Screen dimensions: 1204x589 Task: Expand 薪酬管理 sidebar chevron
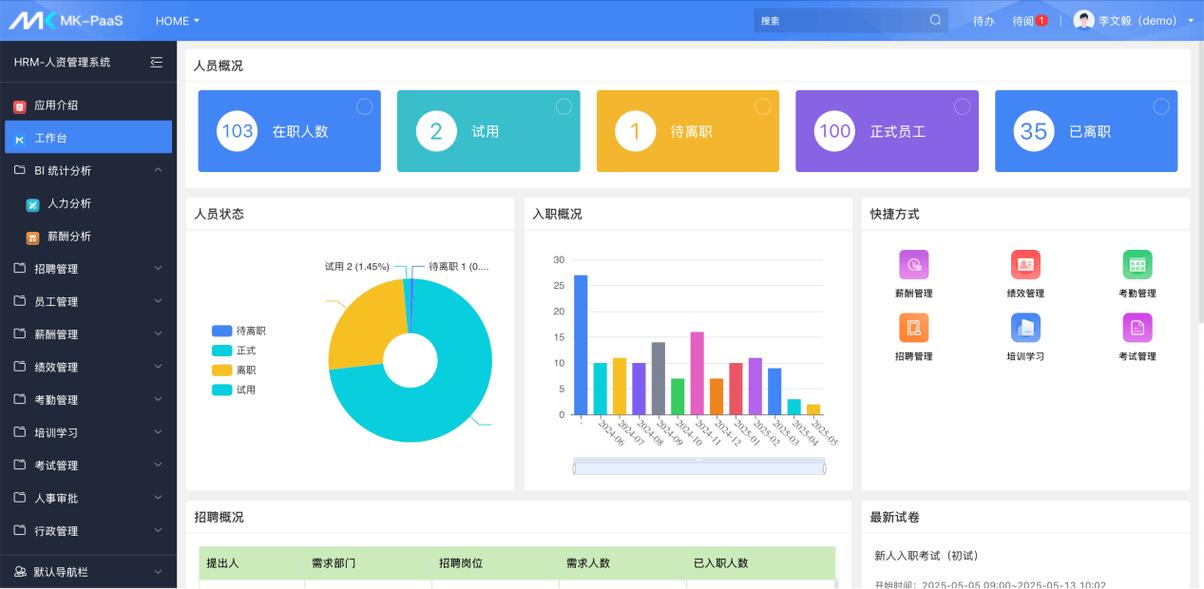click(x=158, y=334)
